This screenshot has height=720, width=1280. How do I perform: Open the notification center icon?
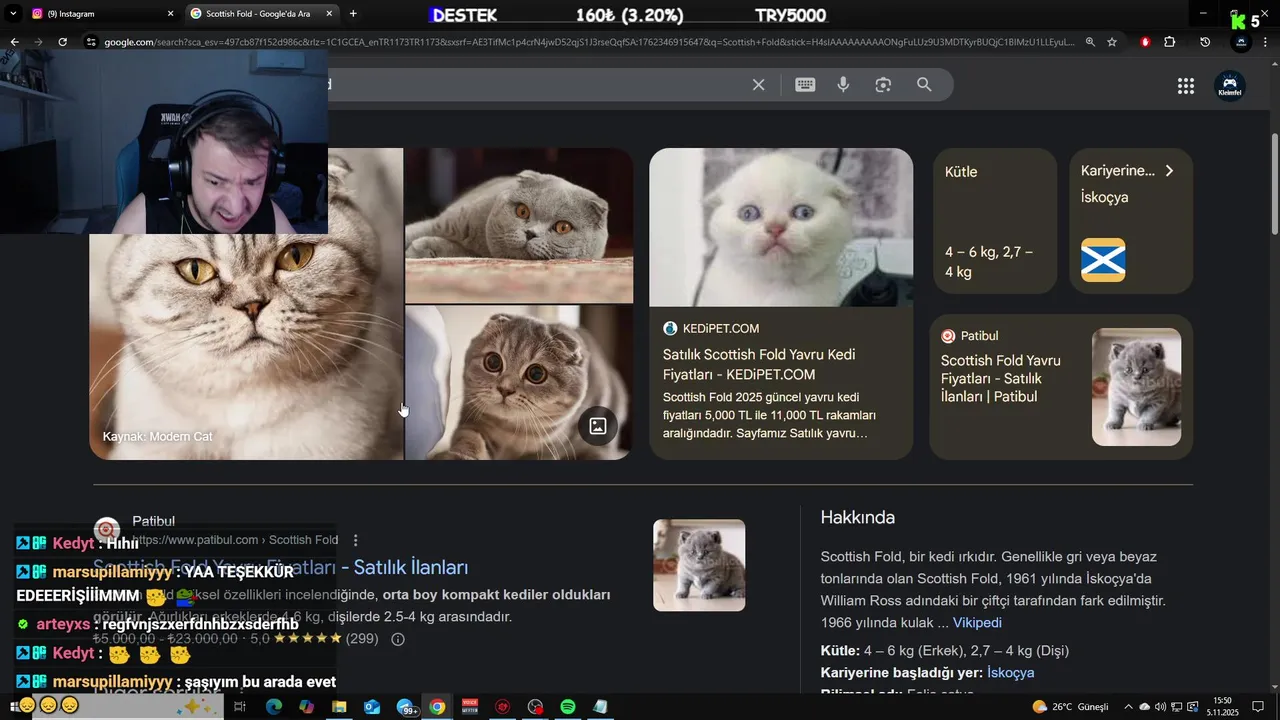click(1259, 707)
